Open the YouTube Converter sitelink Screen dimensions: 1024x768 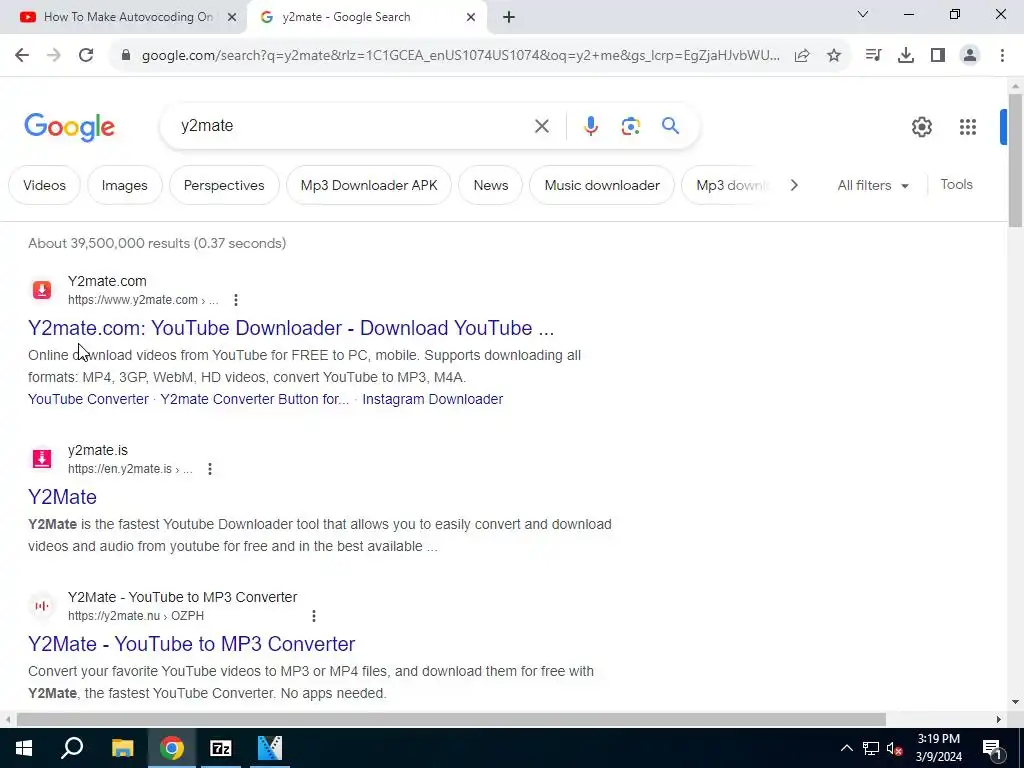pyautogui.click(x=88, y=399)
